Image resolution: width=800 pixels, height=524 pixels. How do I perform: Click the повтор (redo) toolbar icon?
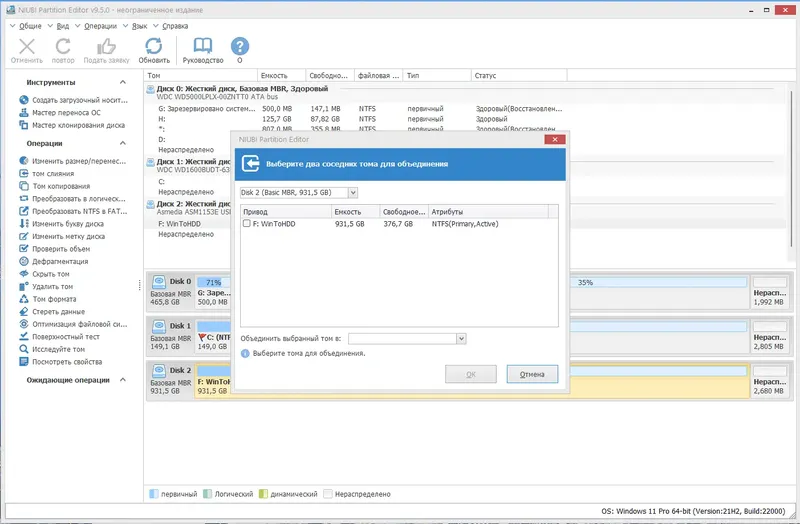(63, 46)
